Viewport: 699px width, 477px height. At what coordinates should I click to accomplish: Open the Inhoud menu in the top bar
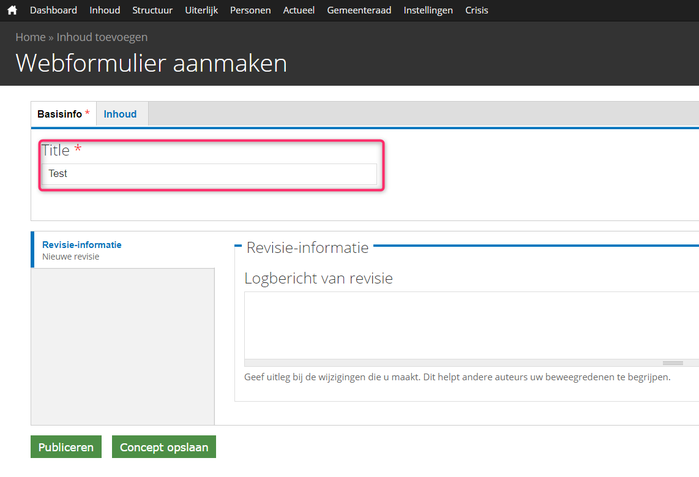[104, 10]
